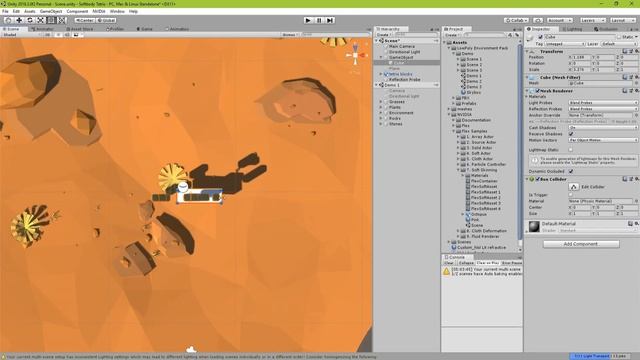
Task: Click Project search by type icon
Action: [x=510, y=35]
